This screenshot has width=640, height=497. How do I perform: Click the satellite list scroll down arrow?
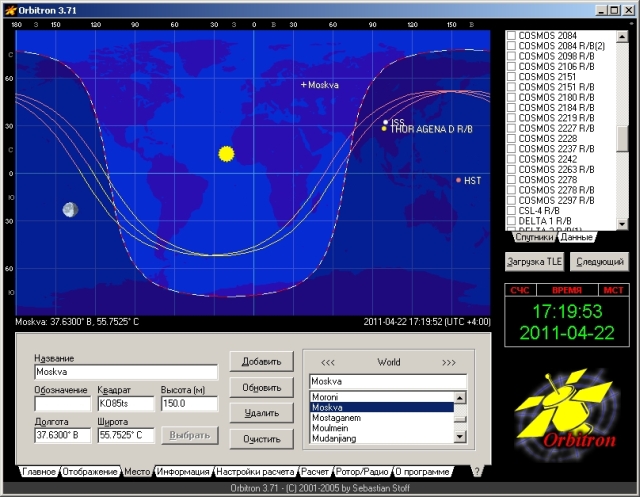coord(622,224)
